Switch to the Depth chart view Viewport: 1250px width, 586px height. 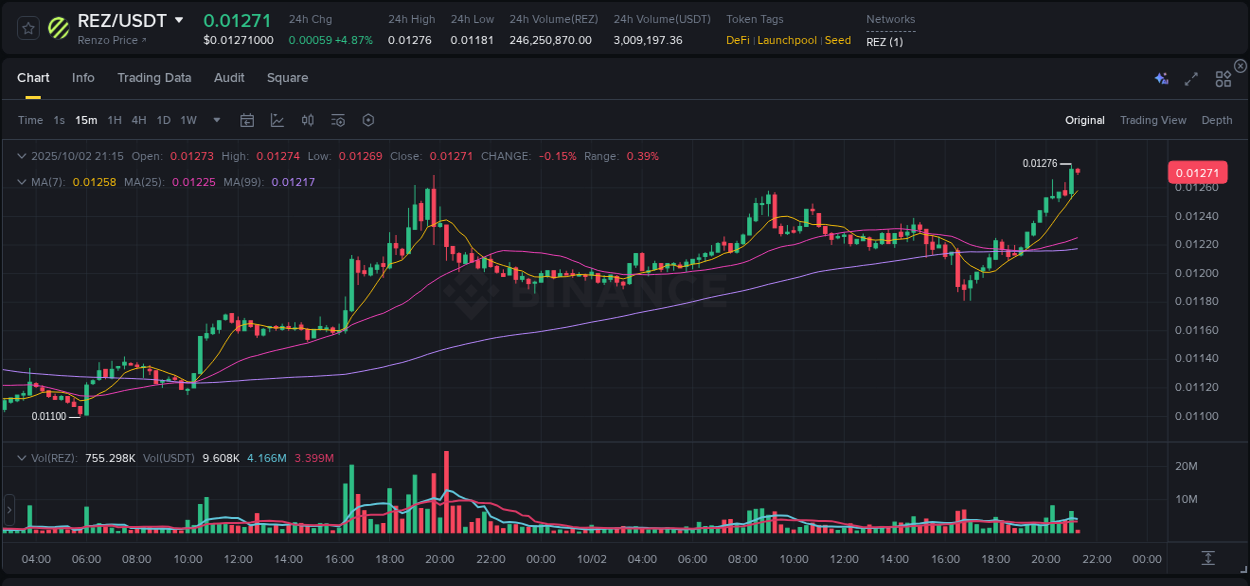1217,120
